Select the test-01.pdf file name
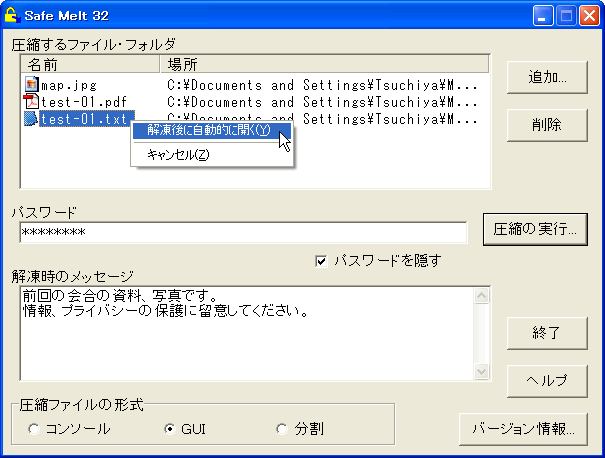The image size is (605, 458). (x=84, y=102)
